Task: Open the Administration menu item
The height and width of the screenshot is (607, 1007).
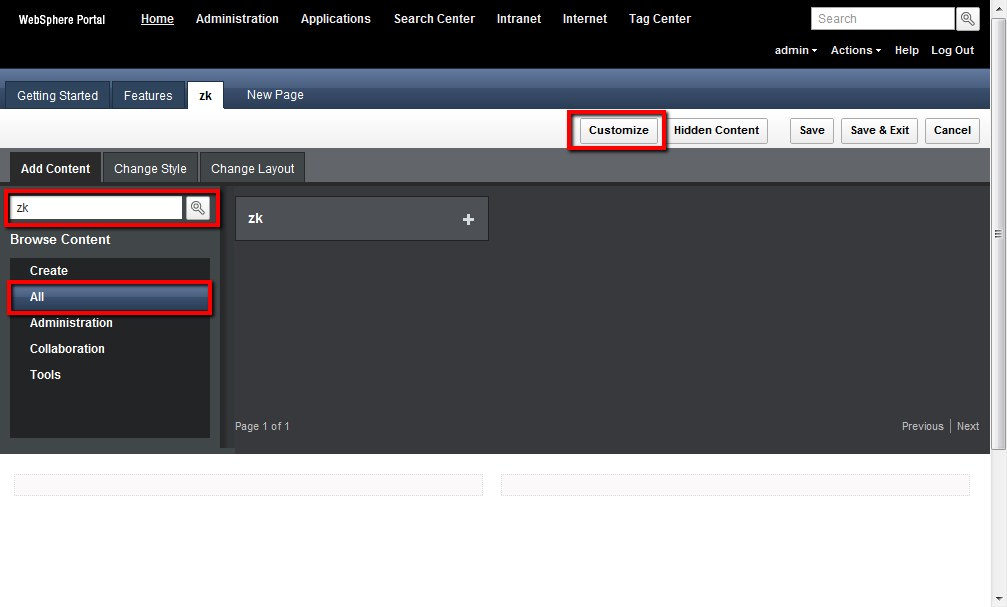Action: coord(237,19)
